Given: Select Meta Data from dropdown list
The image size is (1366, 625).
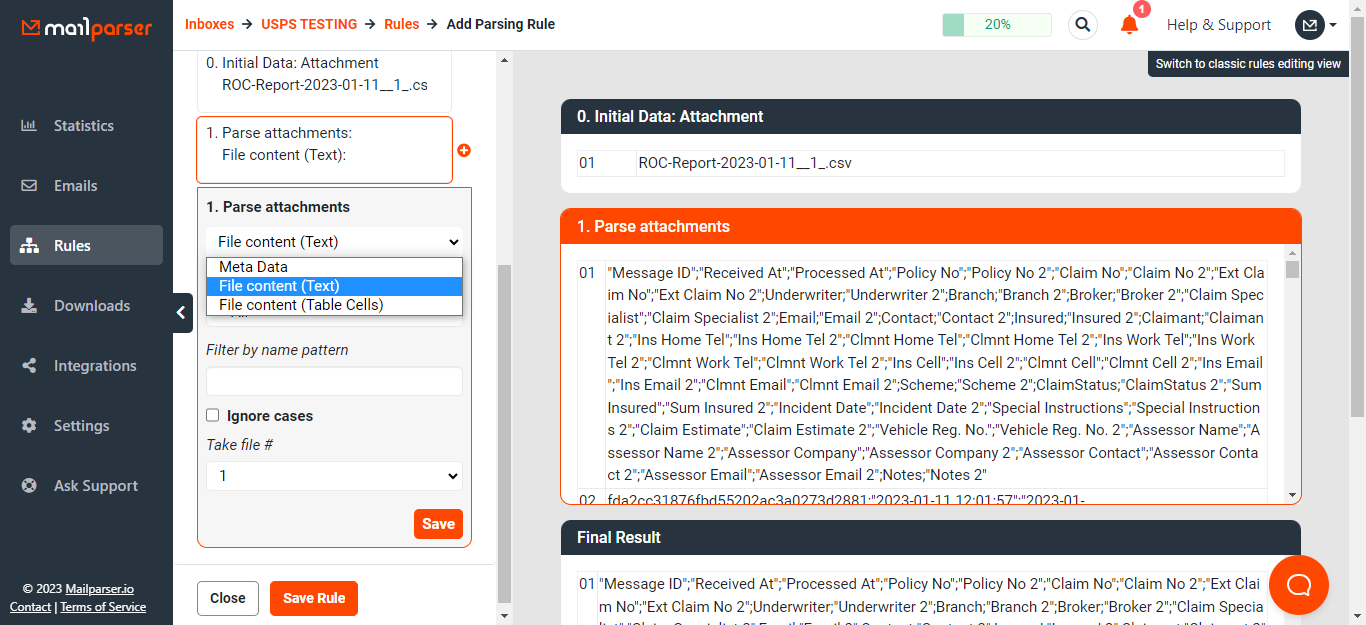Looking at the screenshot, I should tap(254, 267).
